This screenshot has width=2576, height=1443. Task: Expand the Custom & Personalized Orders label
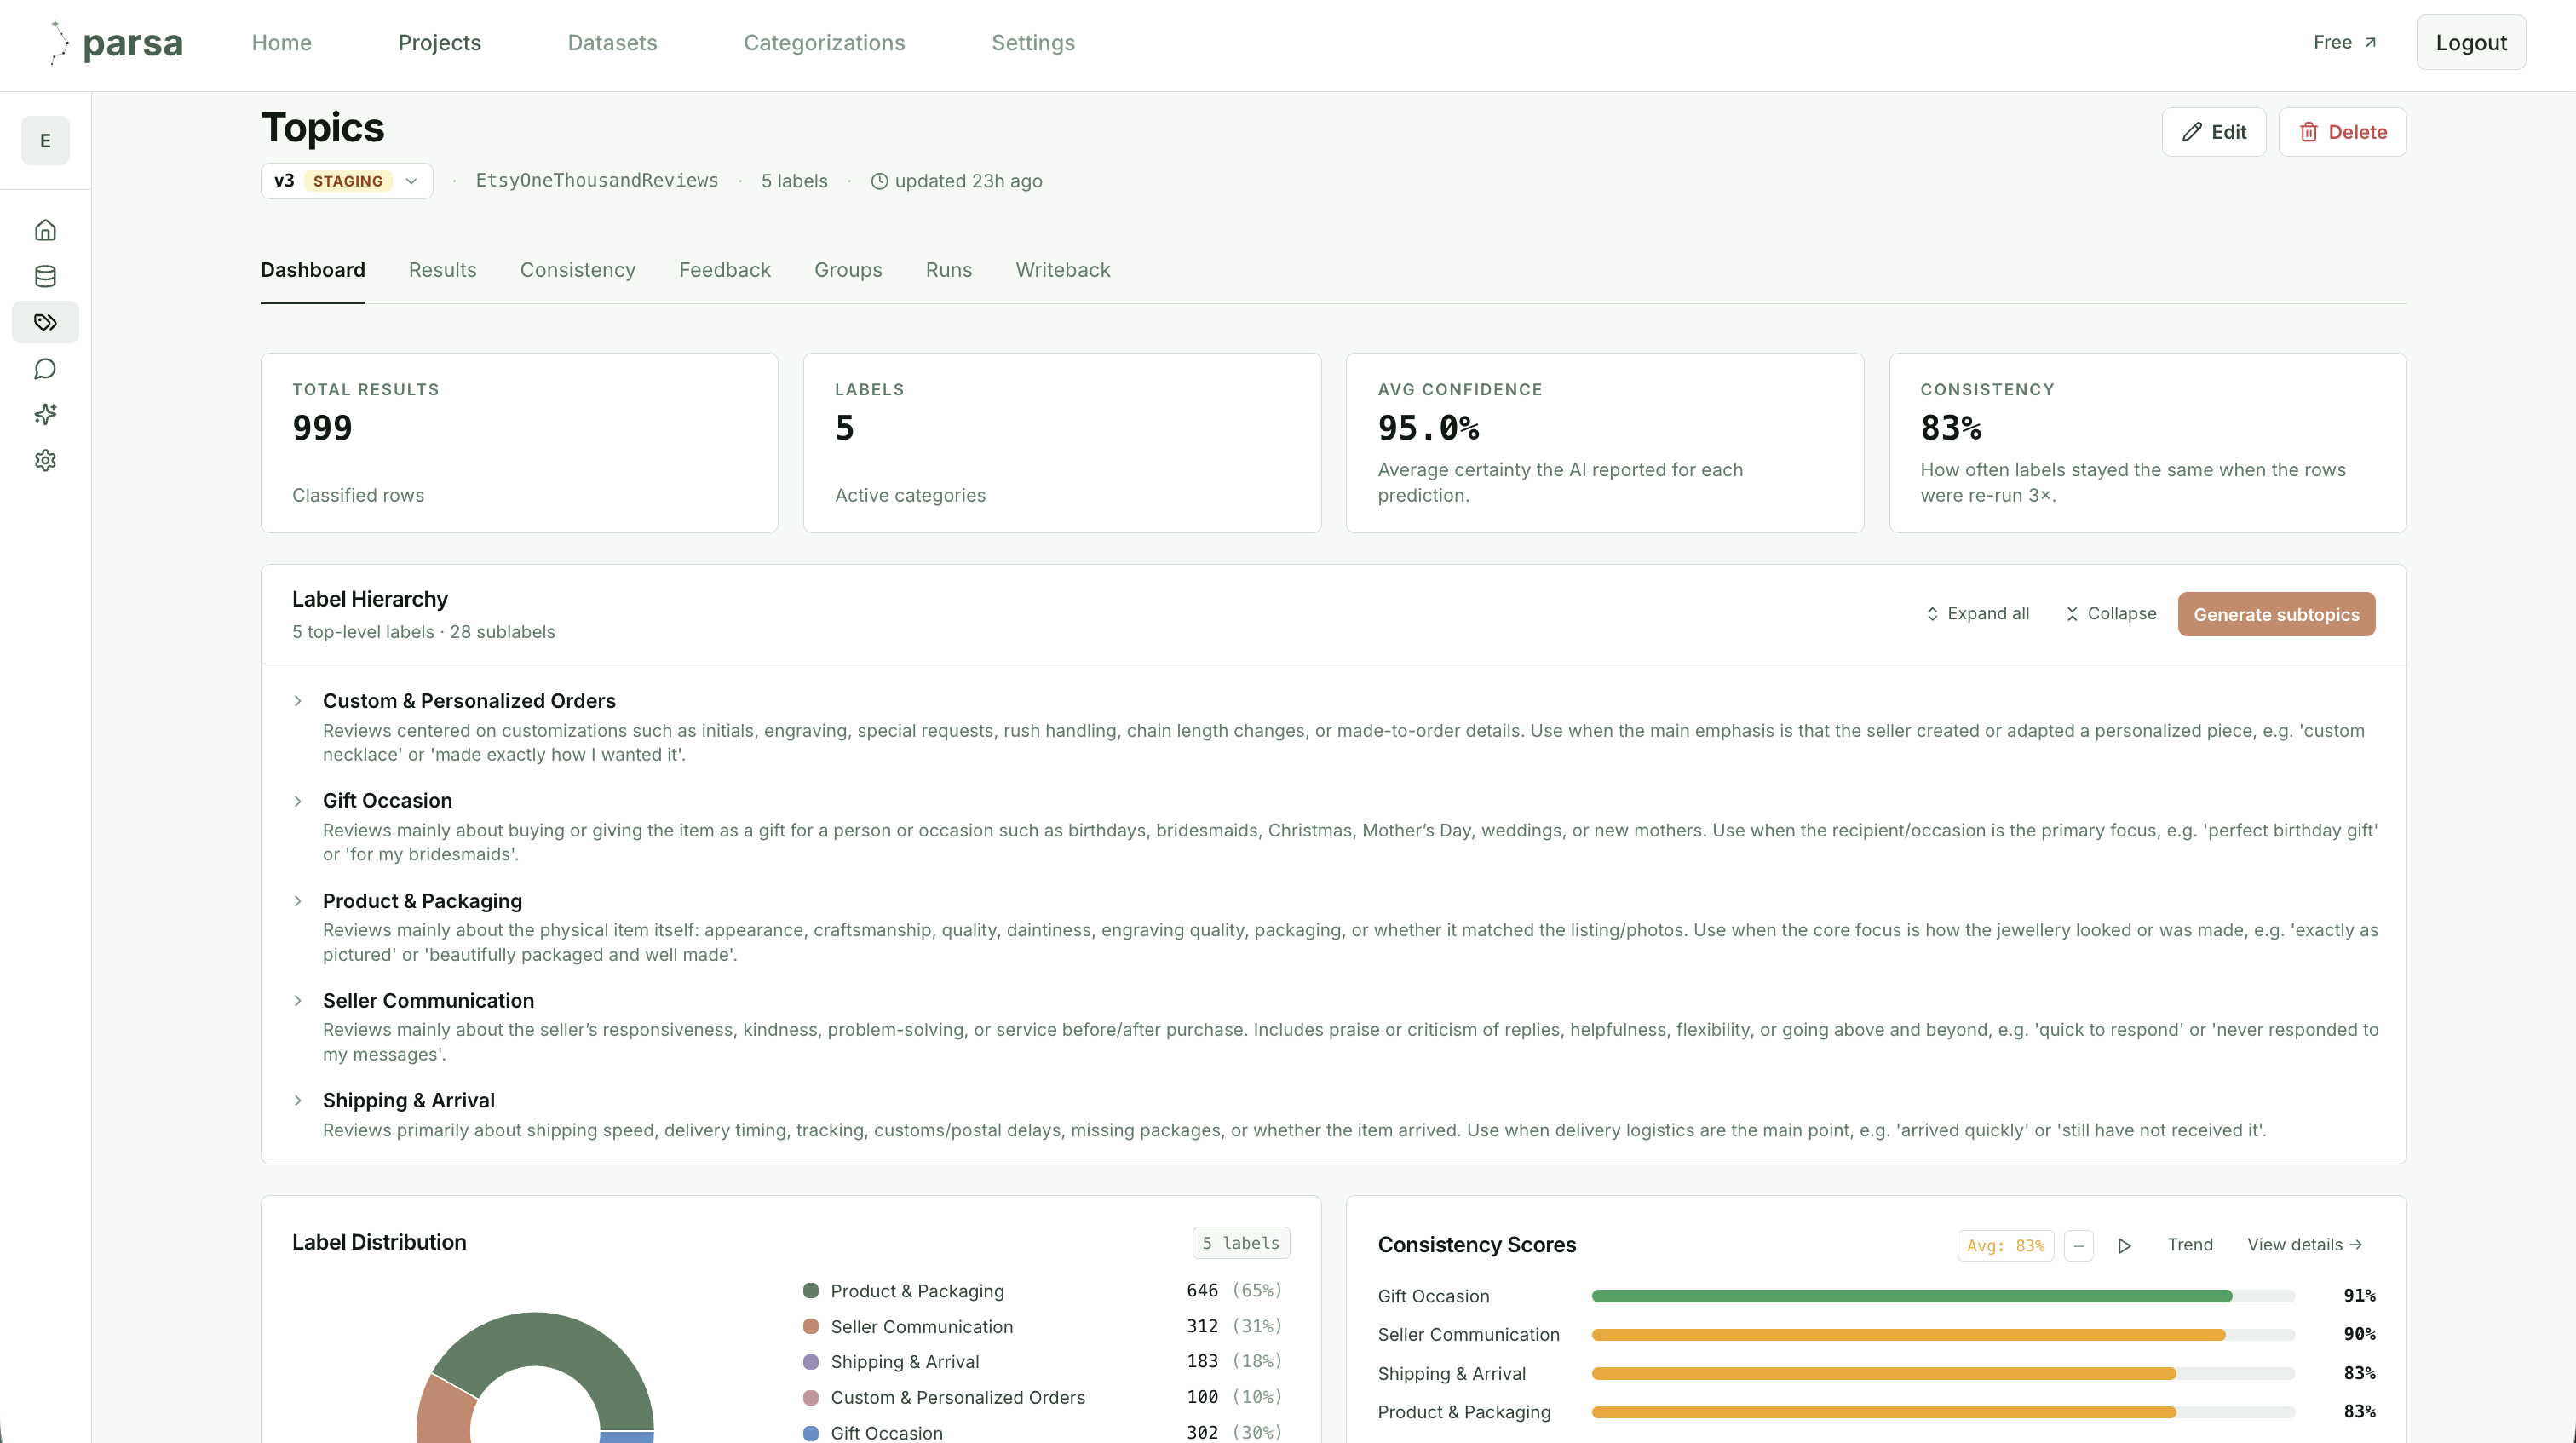297,701
